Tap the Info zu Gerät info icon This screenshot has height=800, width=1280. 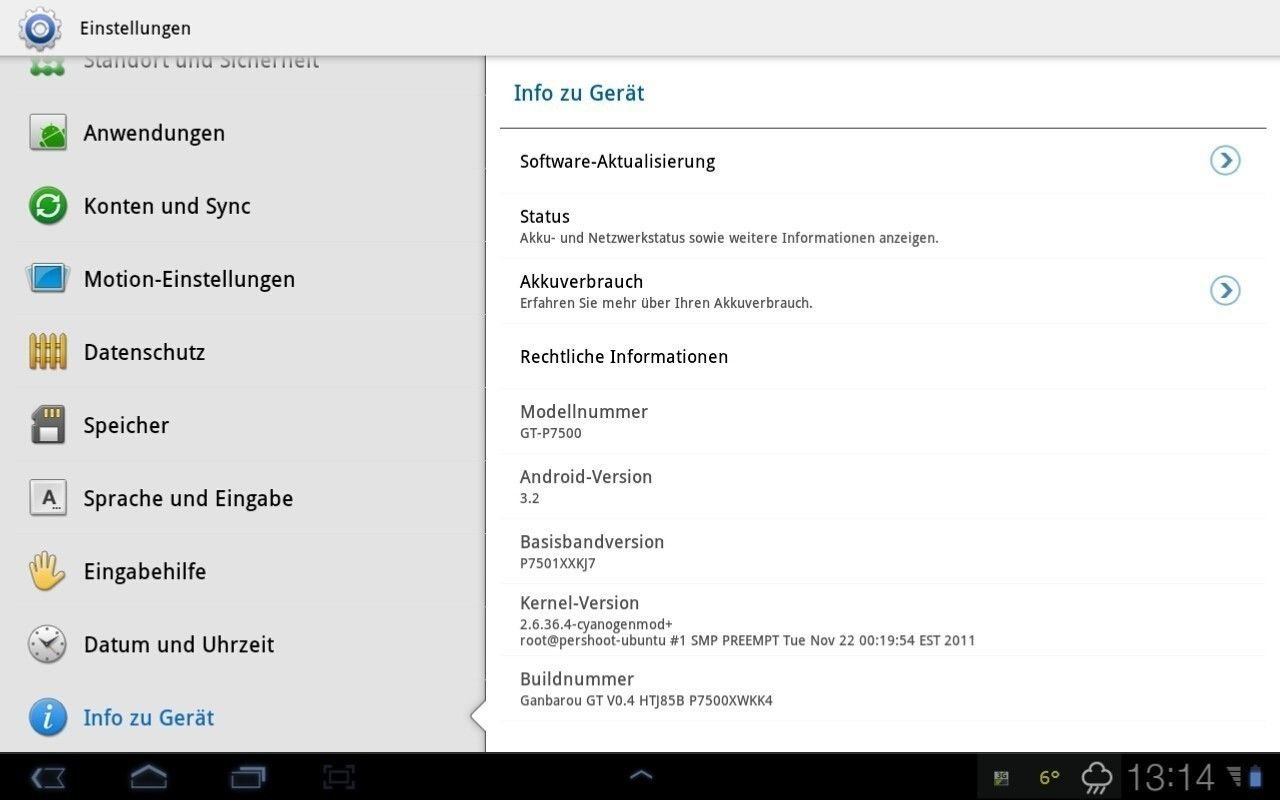pyautogui.click(x=48, y=717)
